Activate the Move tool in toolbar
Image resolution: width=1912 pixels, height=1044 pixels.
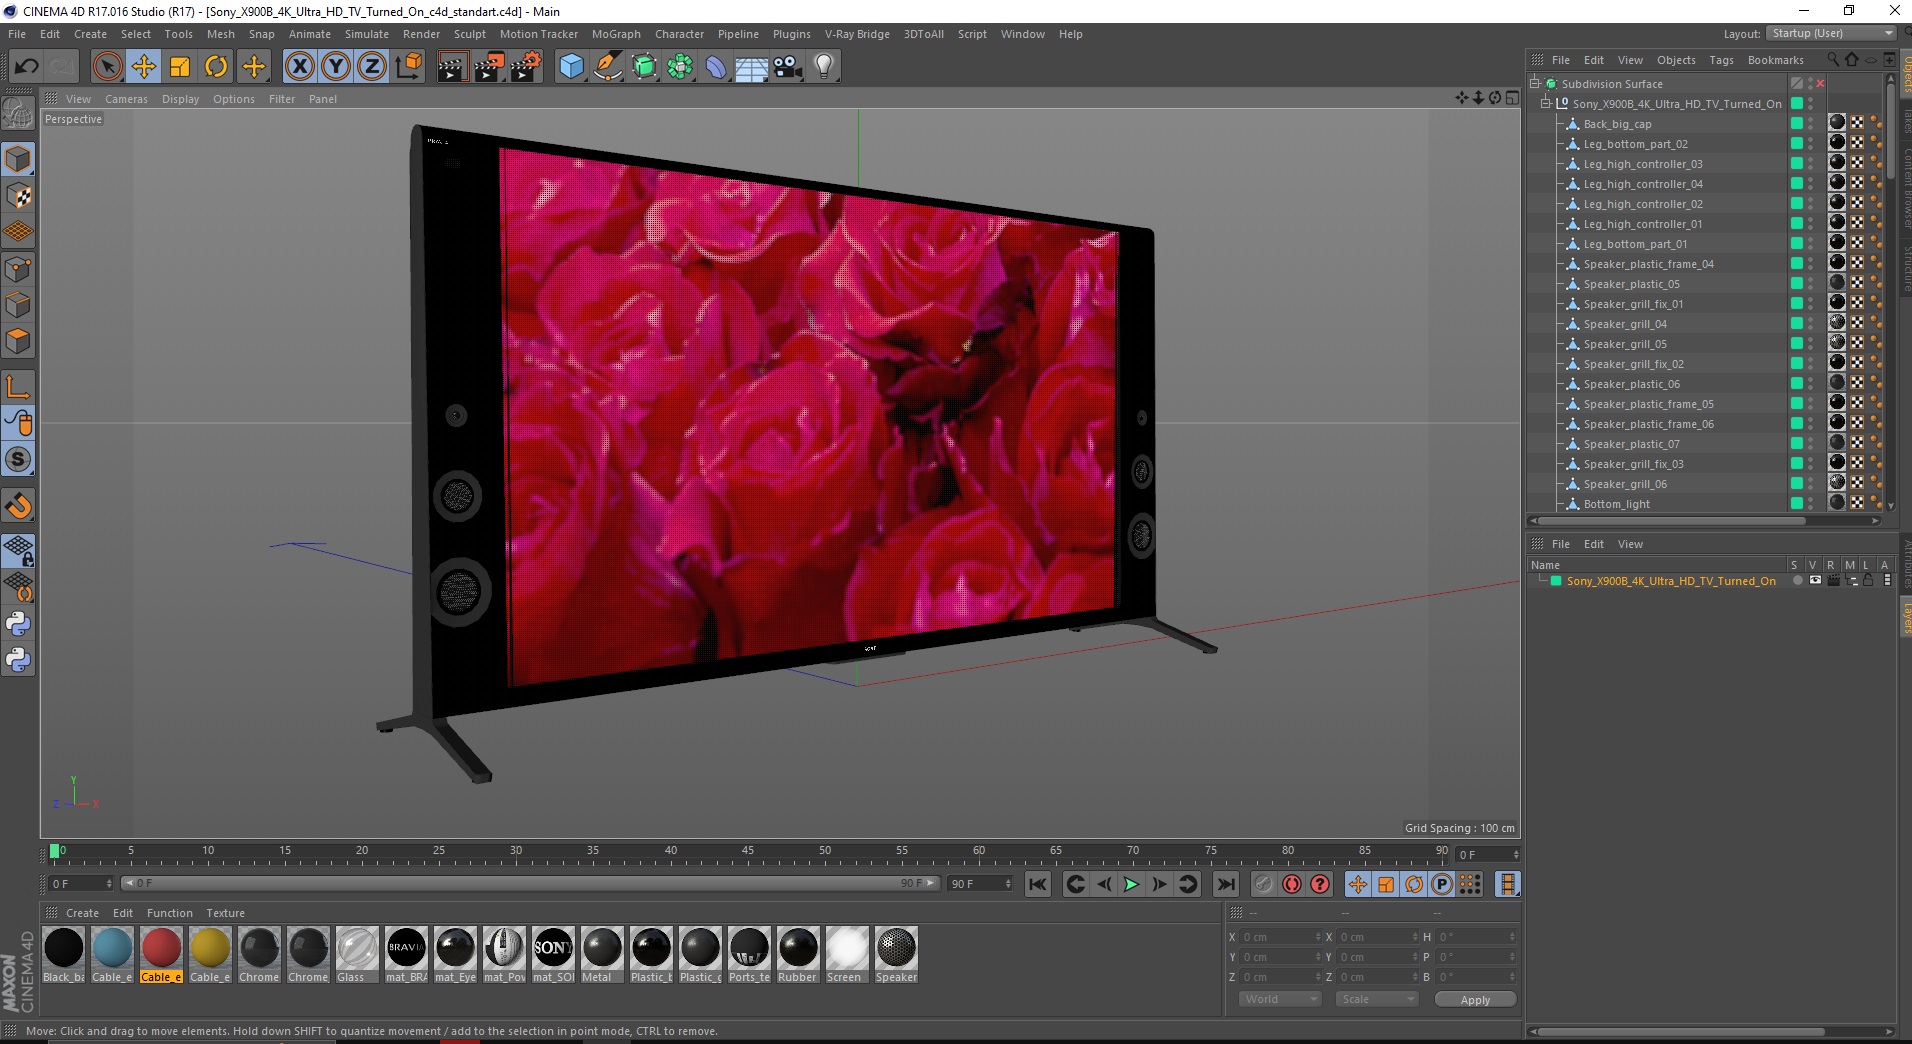(144, 67)
